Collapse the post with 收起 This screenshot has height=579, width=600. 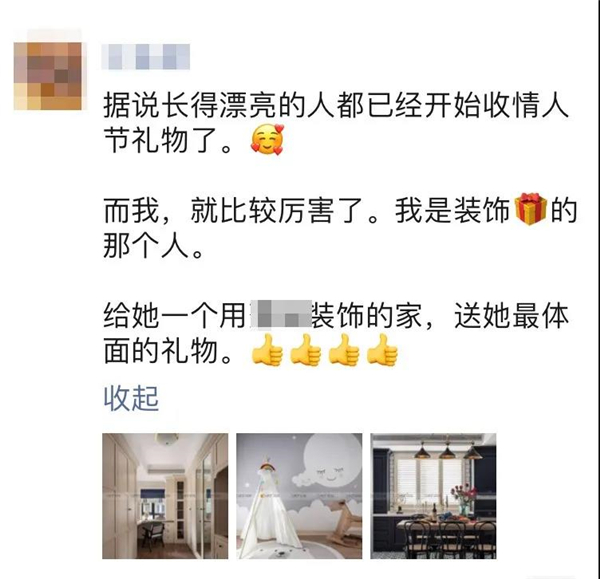coord(131,398)
